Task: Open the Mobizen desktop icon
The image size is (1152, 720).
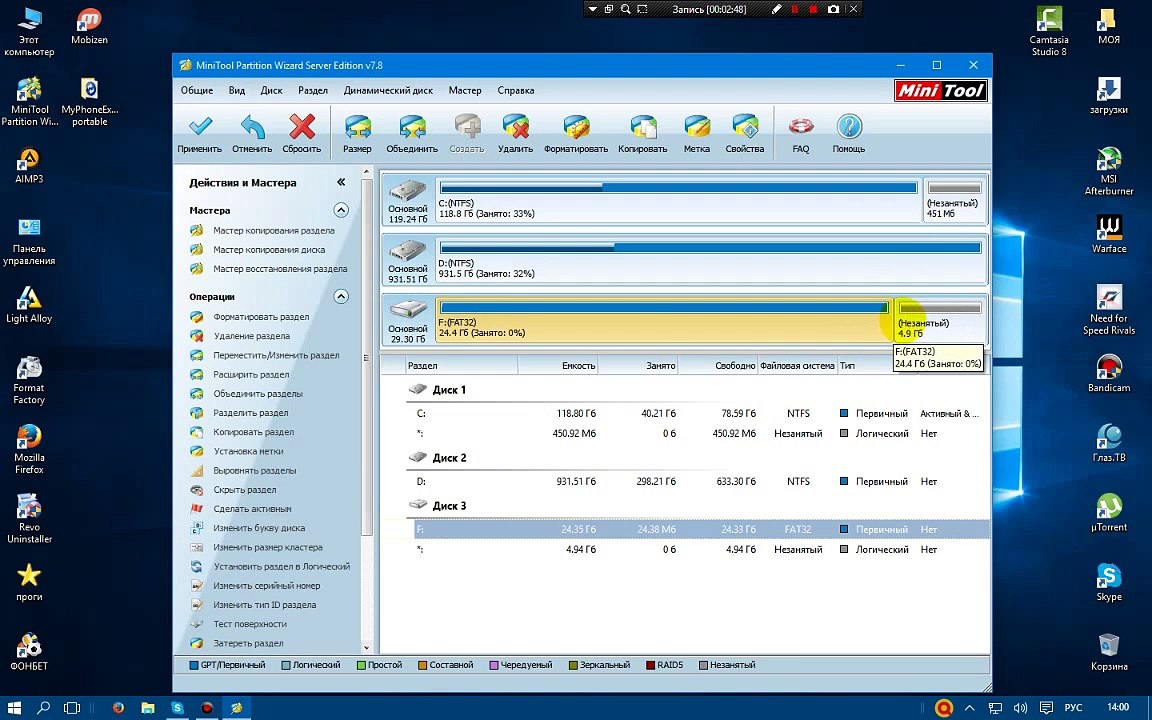Action: pyautogui.click(x=90, y=26)
